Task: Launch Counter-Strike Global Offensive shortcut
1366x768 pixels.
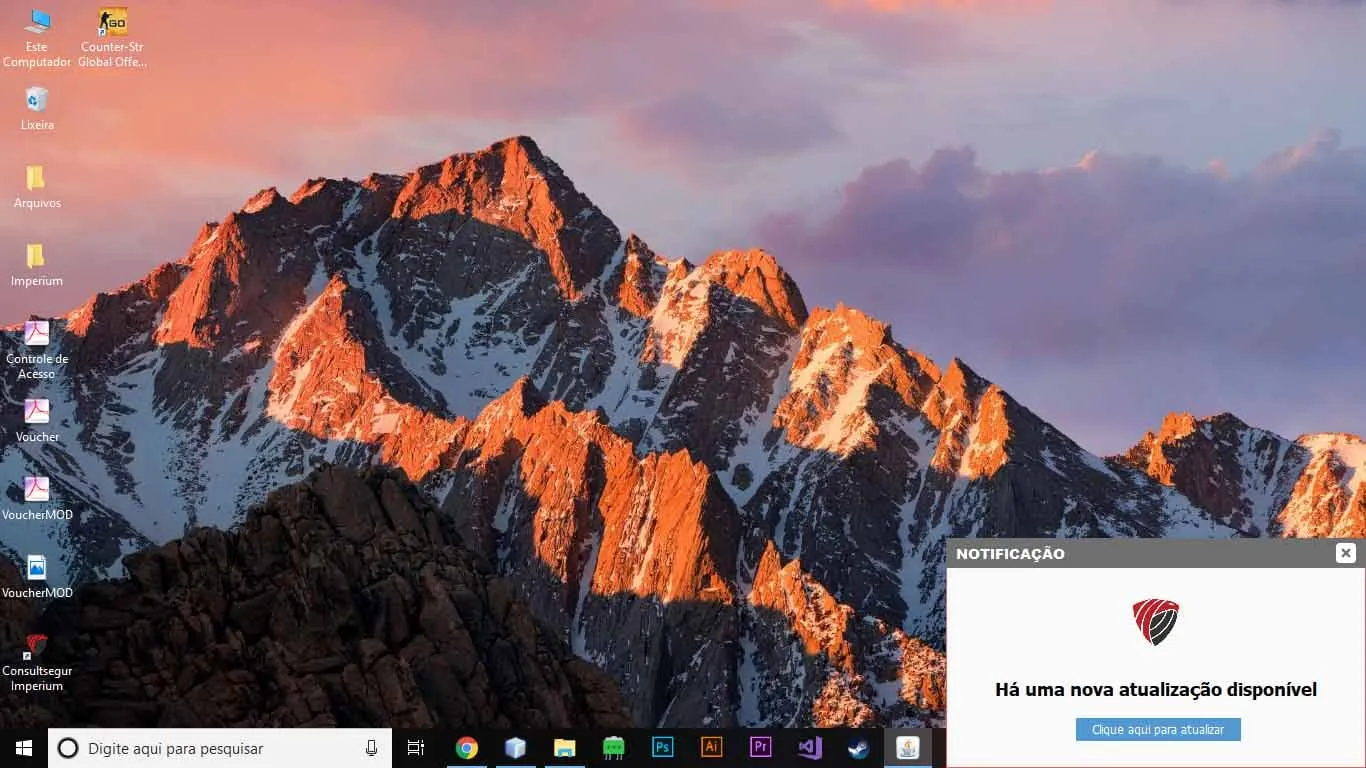Action: (112, 37)
